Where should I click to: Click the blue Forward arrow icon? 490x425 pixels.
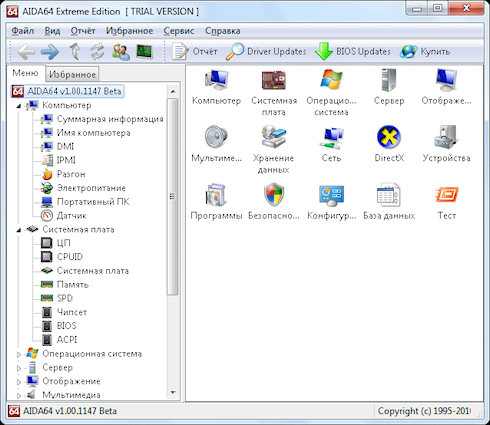(x=50, y=52)
